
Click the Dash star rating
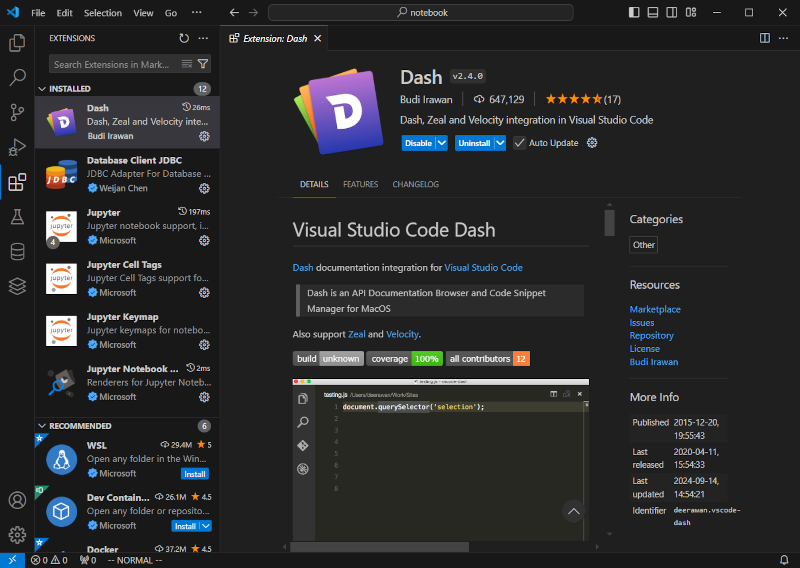pos(583,99)
